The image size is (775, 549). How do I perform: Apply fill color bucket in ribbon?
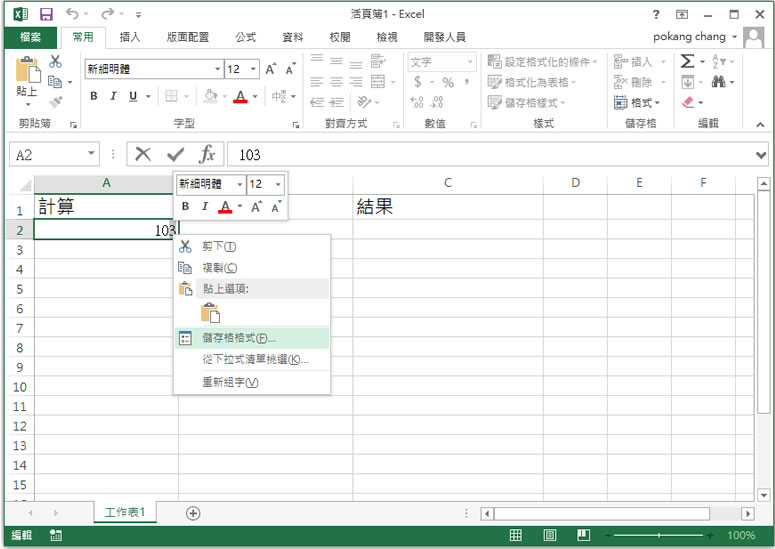(210, 96)
